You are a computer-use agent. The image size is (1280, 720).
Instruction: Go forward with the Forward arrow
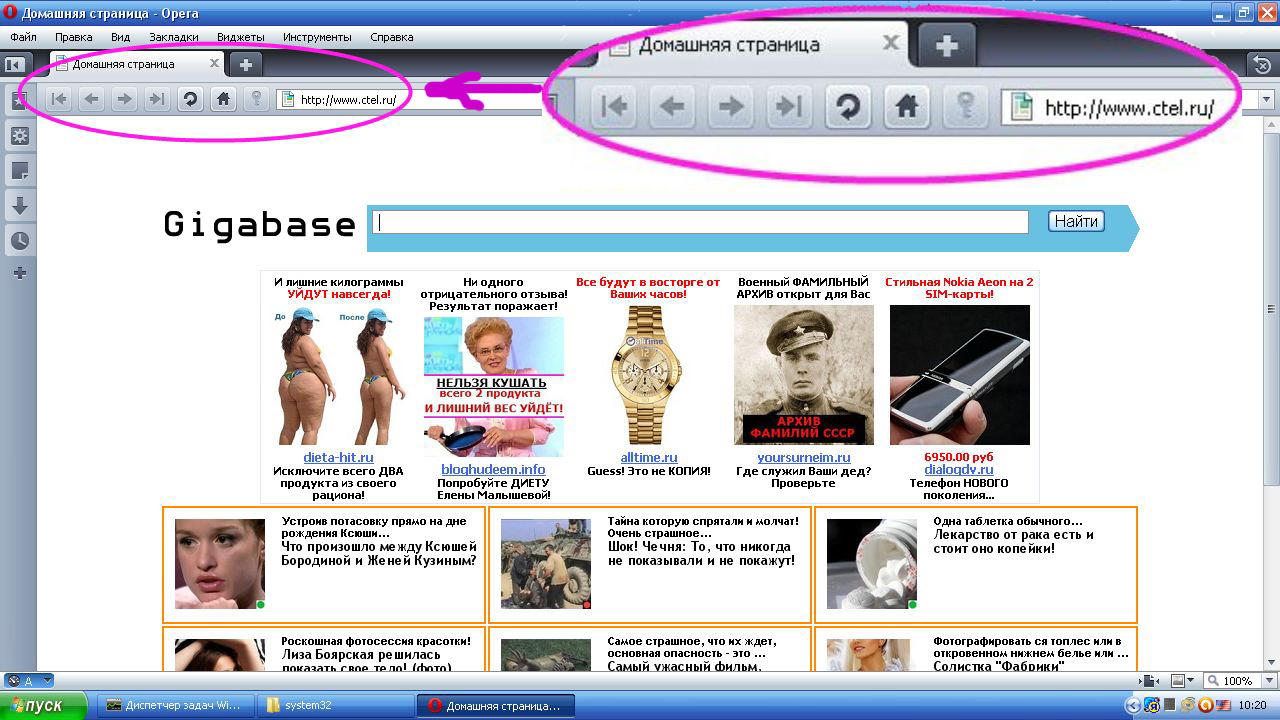coord(123,99)
